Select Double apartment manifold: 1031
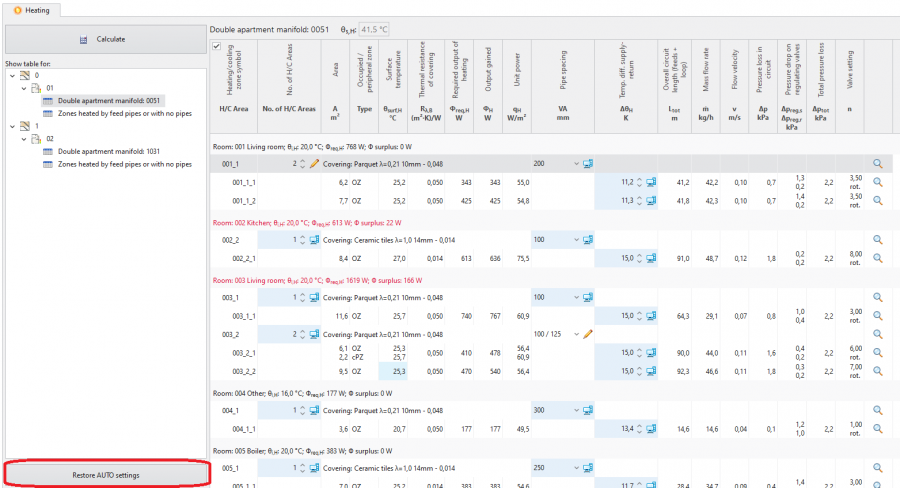This screenshot has width=900, height=488. pos(108,151)
